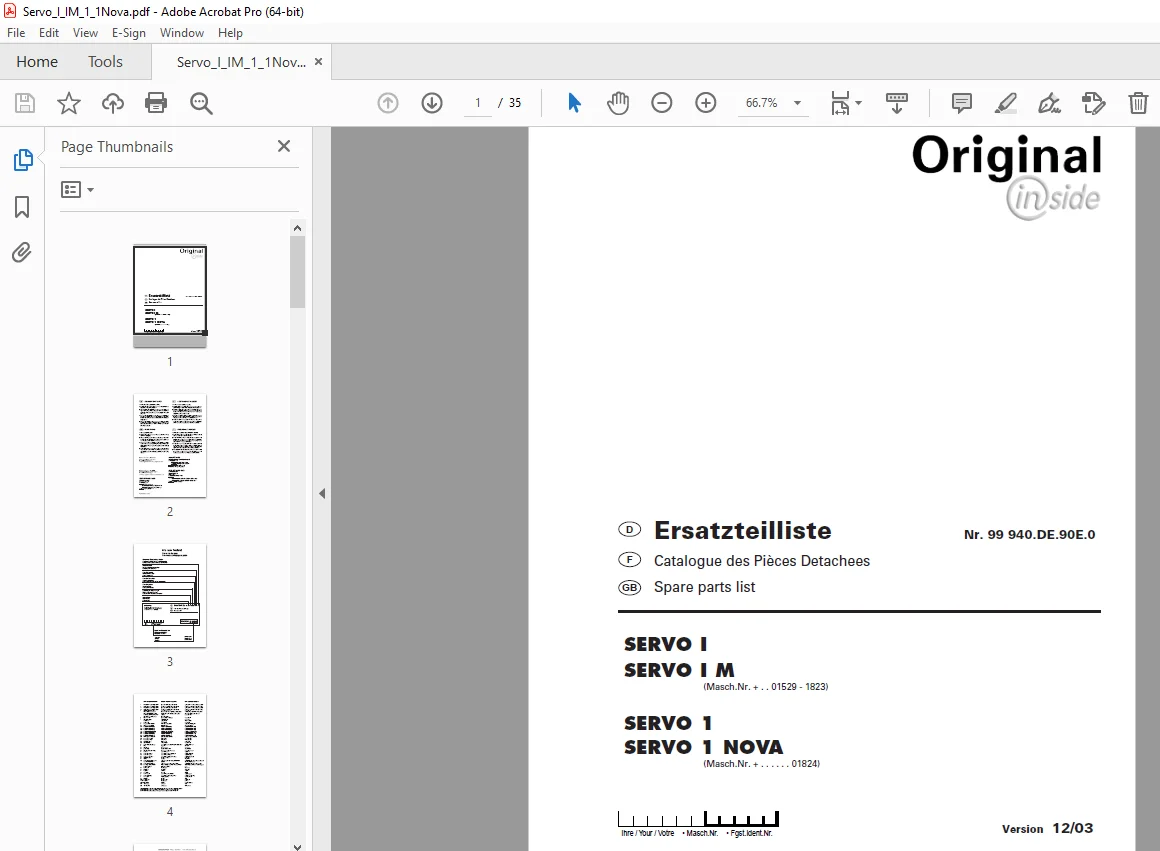The image size is (1160, 851).
Task: Zoom out with minus icon
Action: [661, 103]
